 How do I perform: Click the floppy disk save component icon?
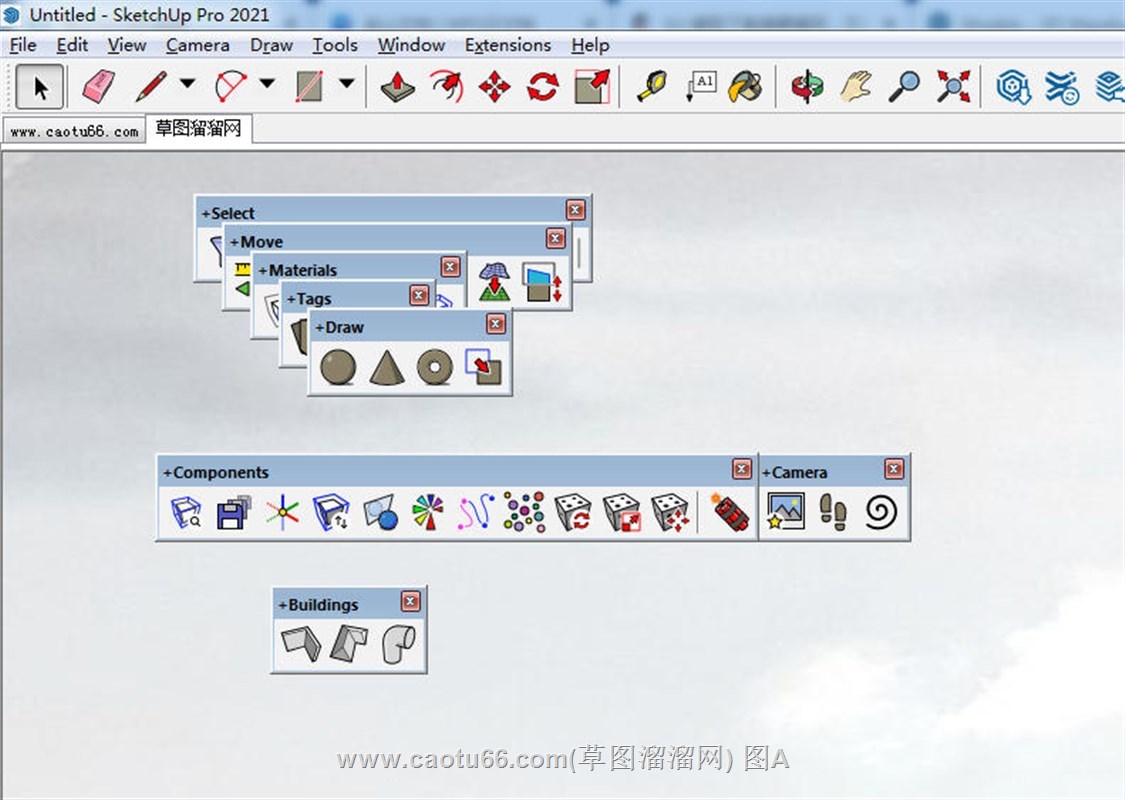[234, 512]
